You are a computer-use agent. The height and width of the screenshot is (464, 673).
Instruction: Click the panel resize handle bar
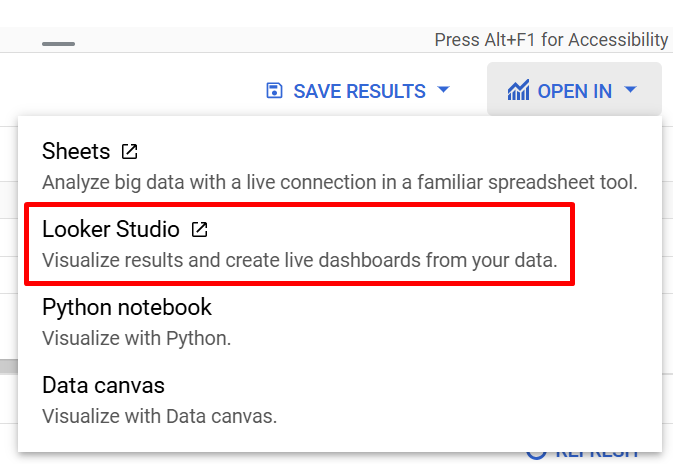tap(58, 44)
